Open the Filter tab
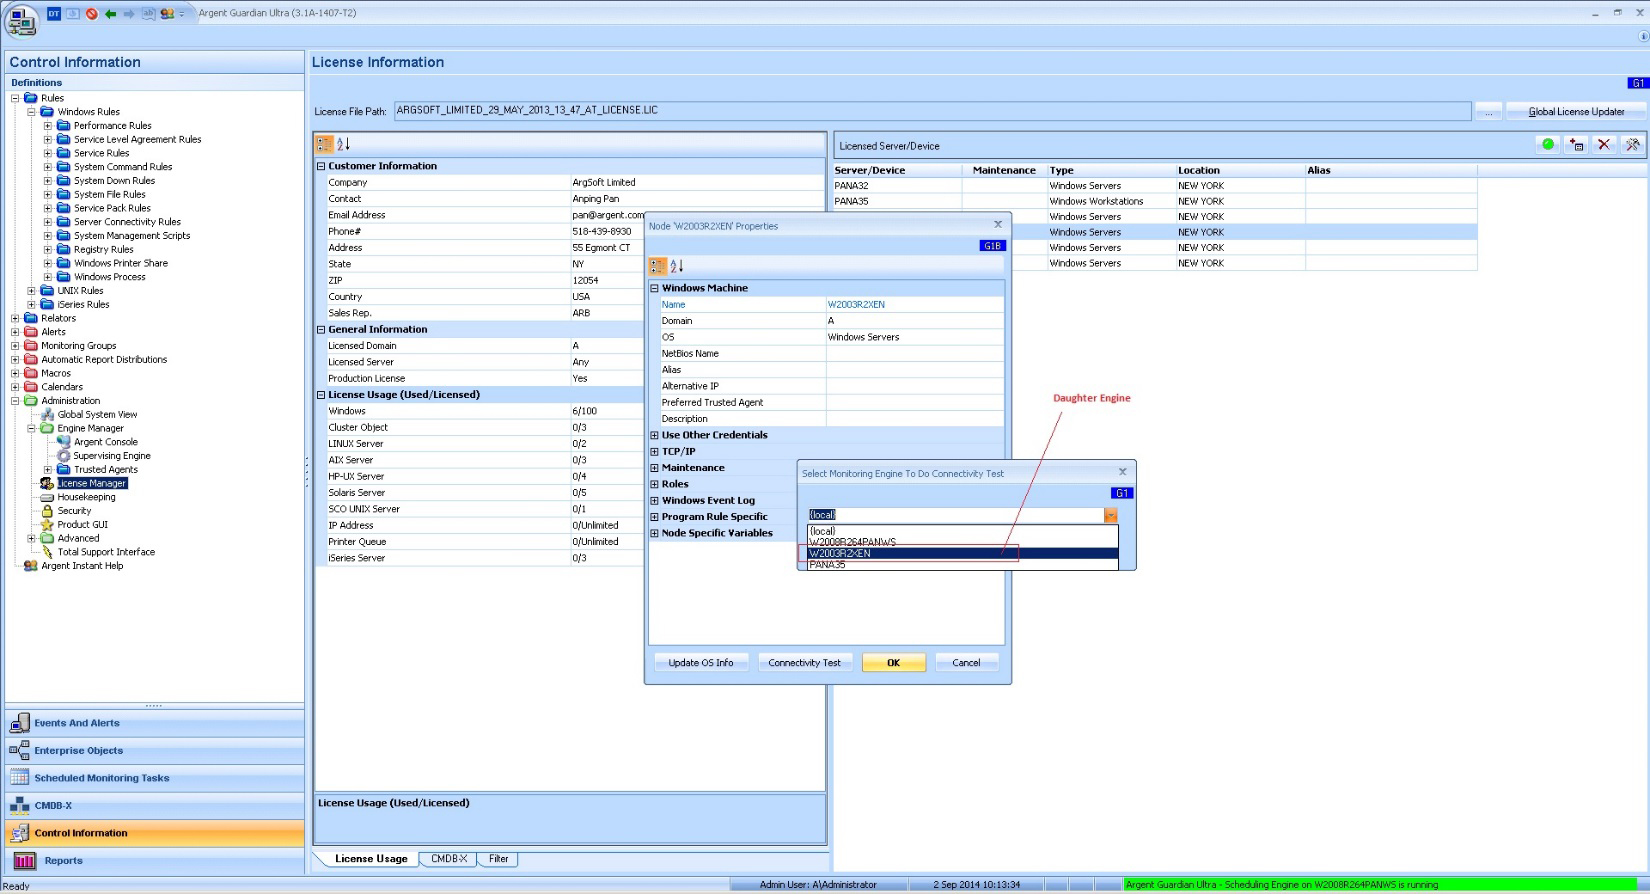Image resolution: width=1650 pixels, height=894 pixels. (x=498, y=859)
